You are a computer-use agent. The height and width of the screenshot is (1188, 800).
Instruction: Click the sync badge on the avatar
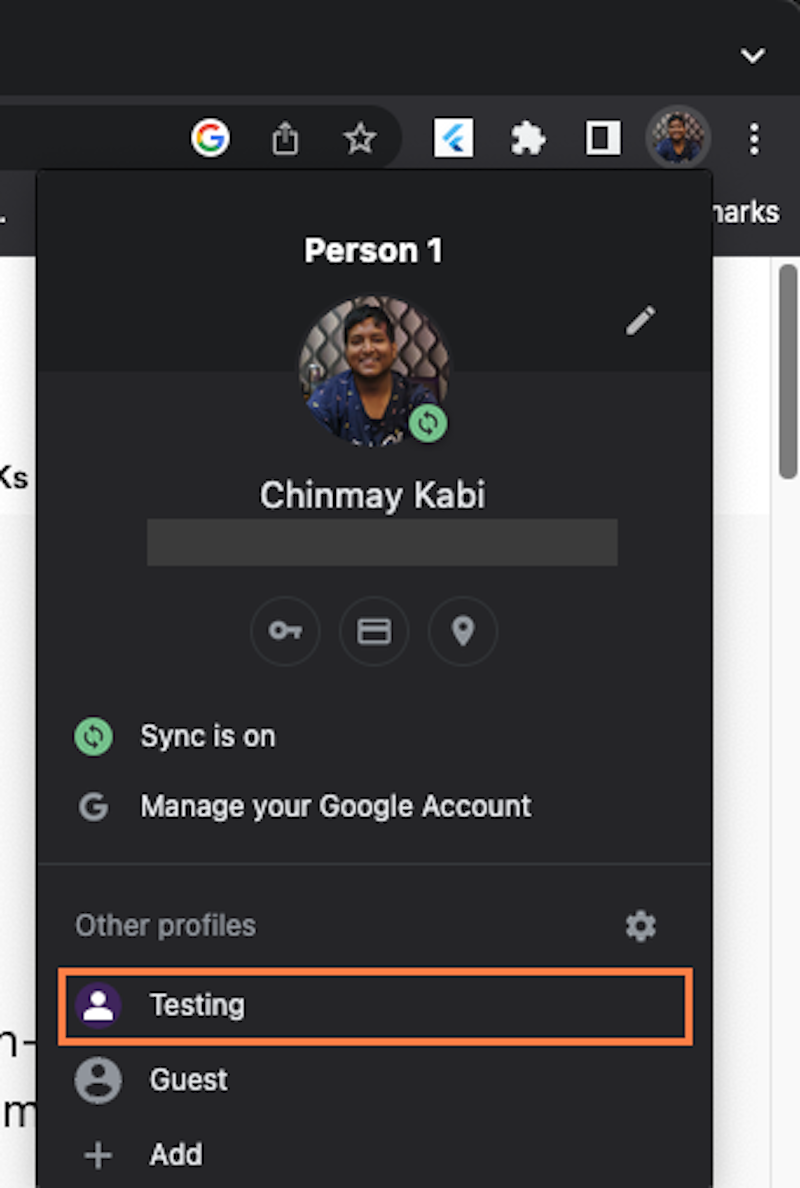[428, 423]
